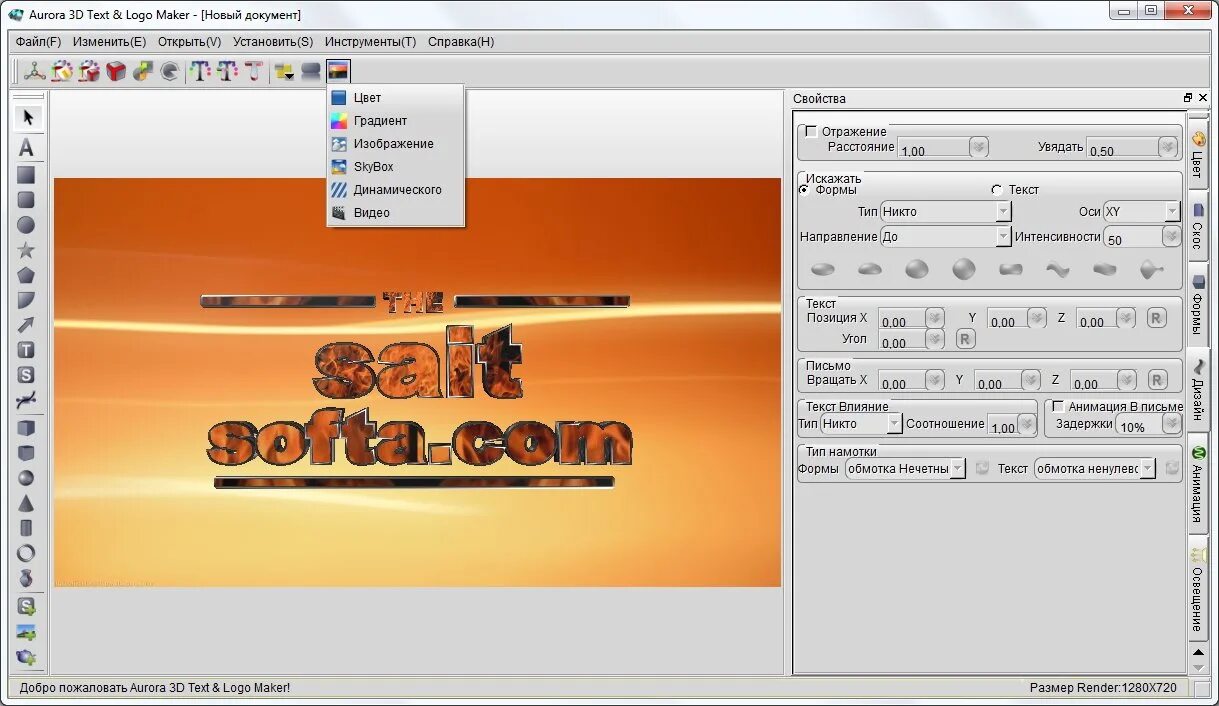
Task: Open the Изменить(E) menu
Action: coord(109,42)
